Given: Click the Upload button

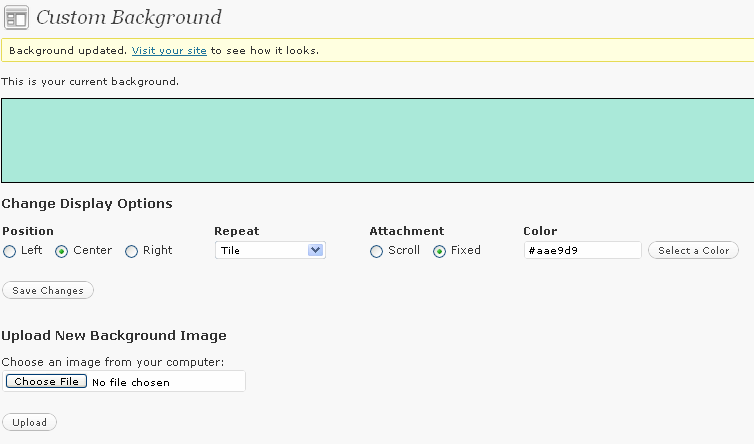Looking at the screenshot, I should pos(29,422).
